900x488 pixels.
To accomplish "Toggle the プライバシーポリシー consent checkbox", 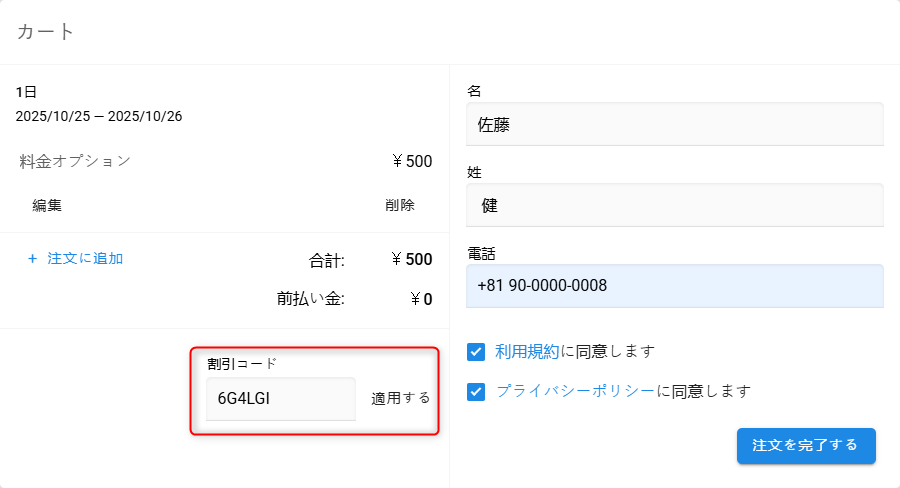I will (x=476, y=391).
